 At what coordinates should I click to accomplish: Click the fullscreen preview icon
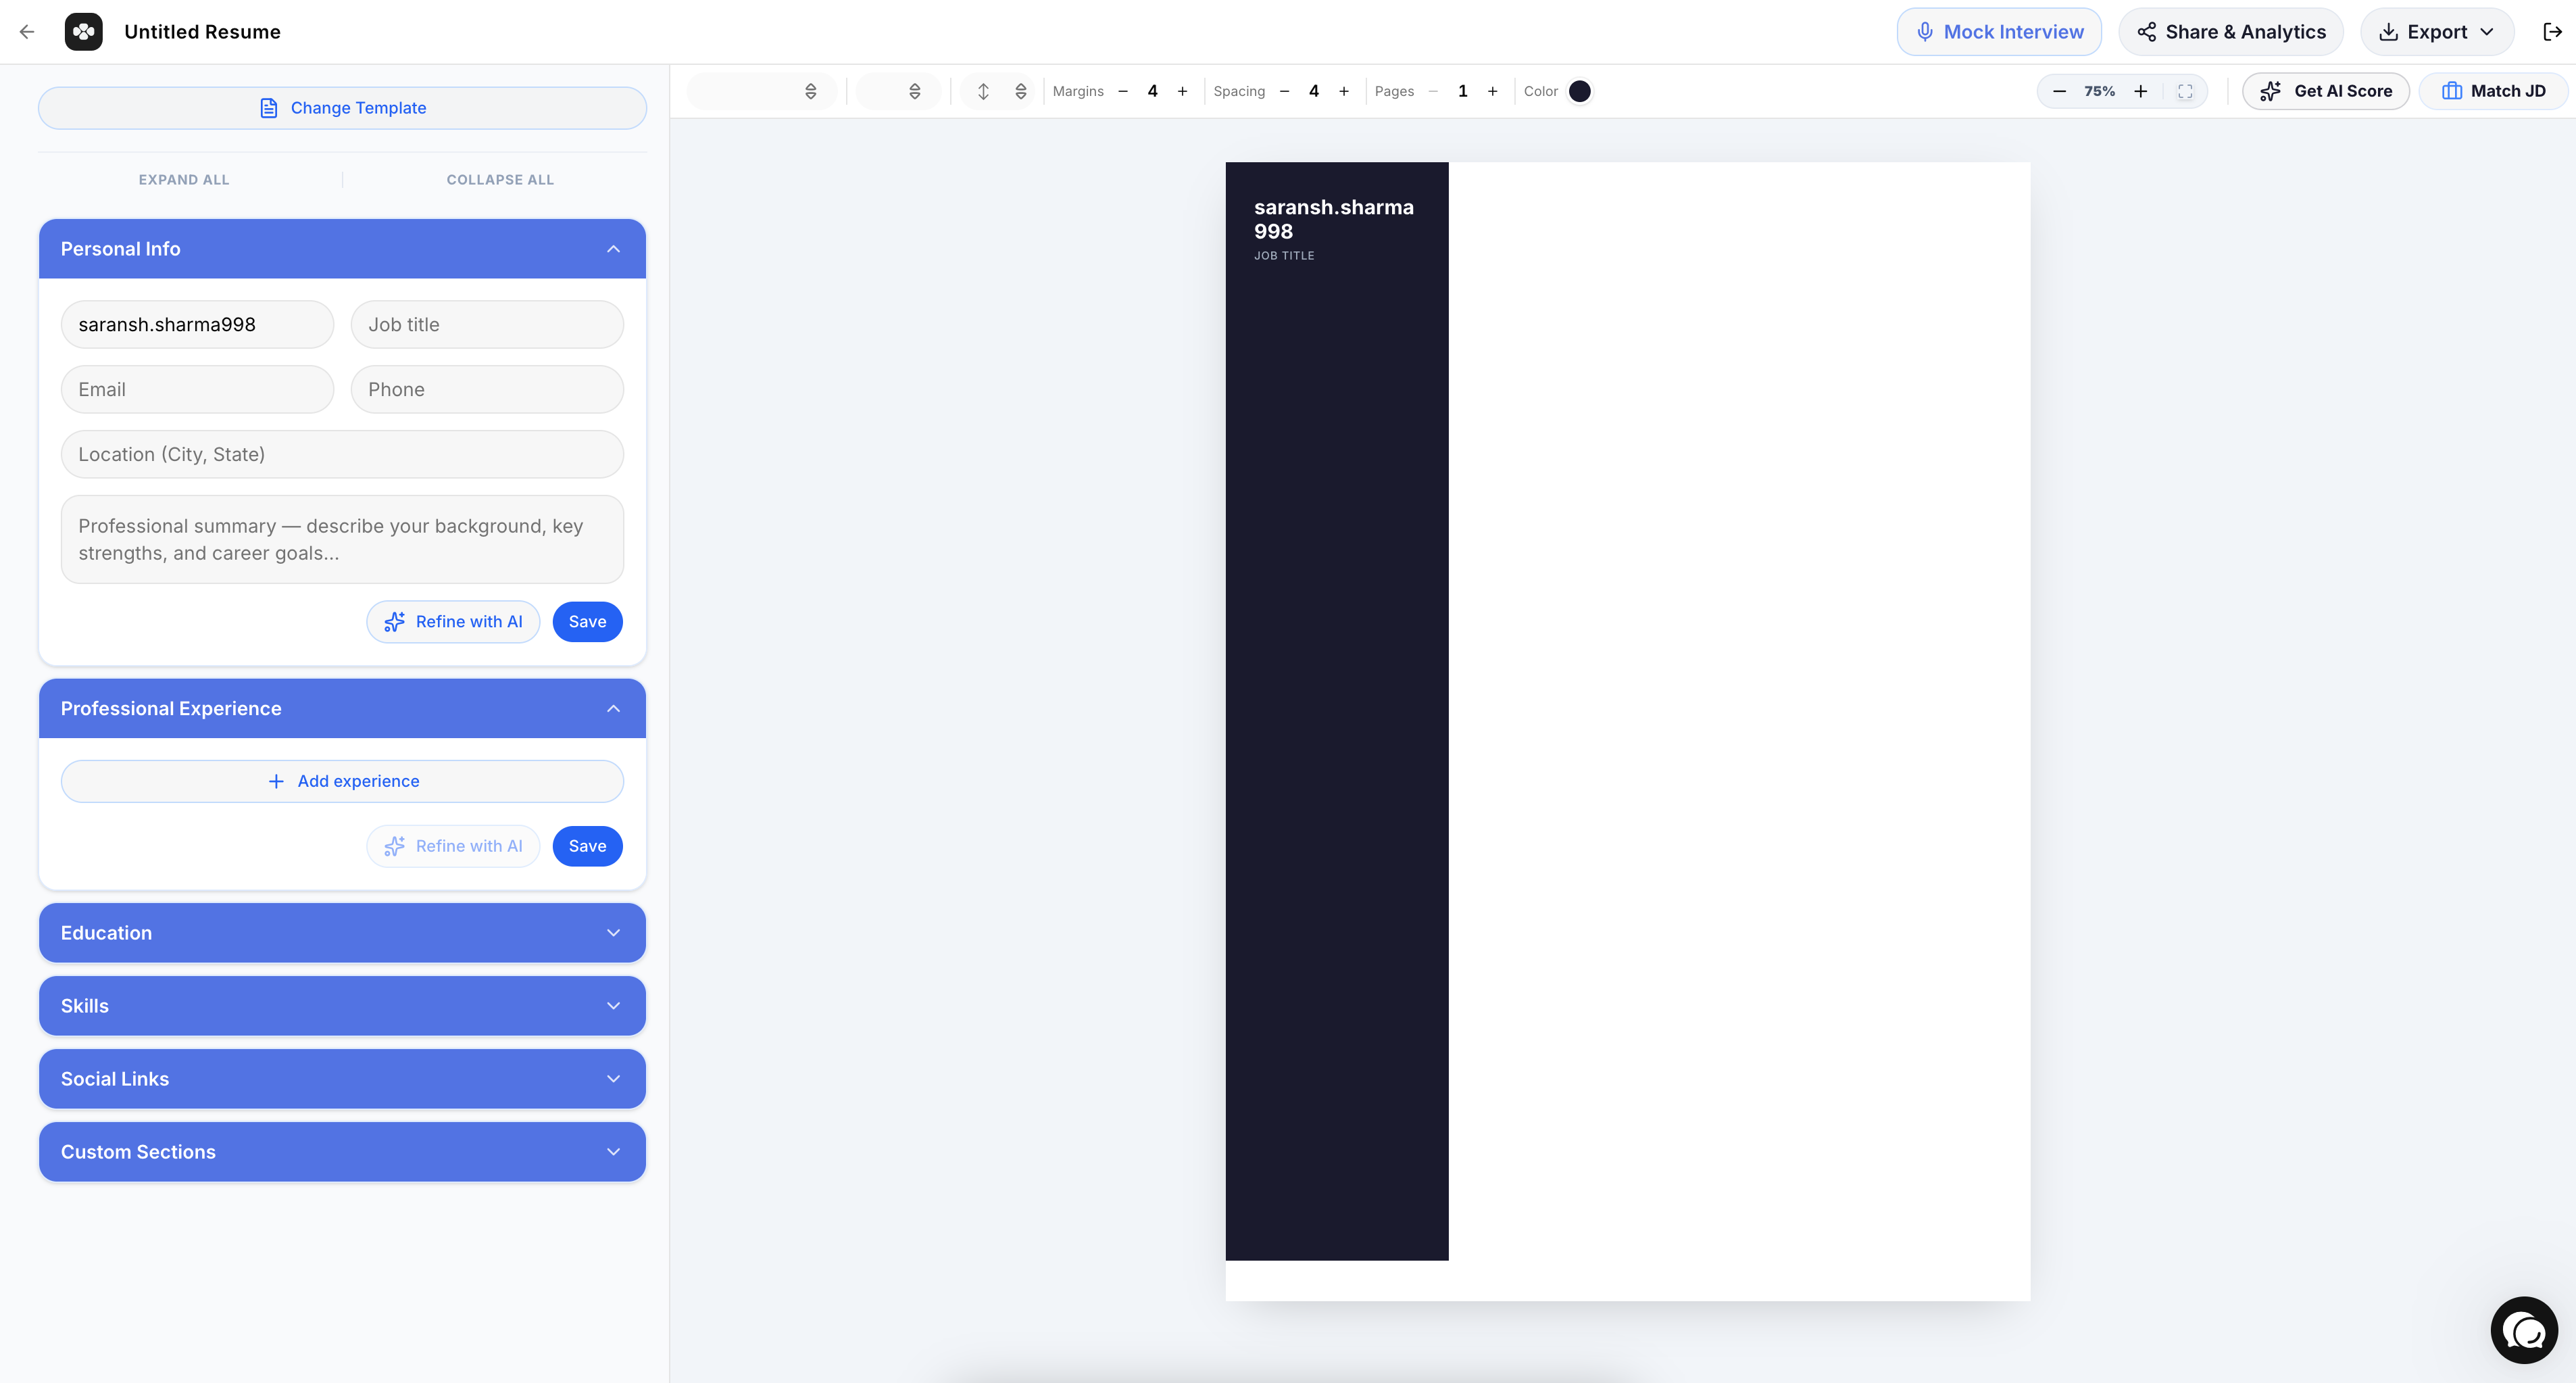2185,91
